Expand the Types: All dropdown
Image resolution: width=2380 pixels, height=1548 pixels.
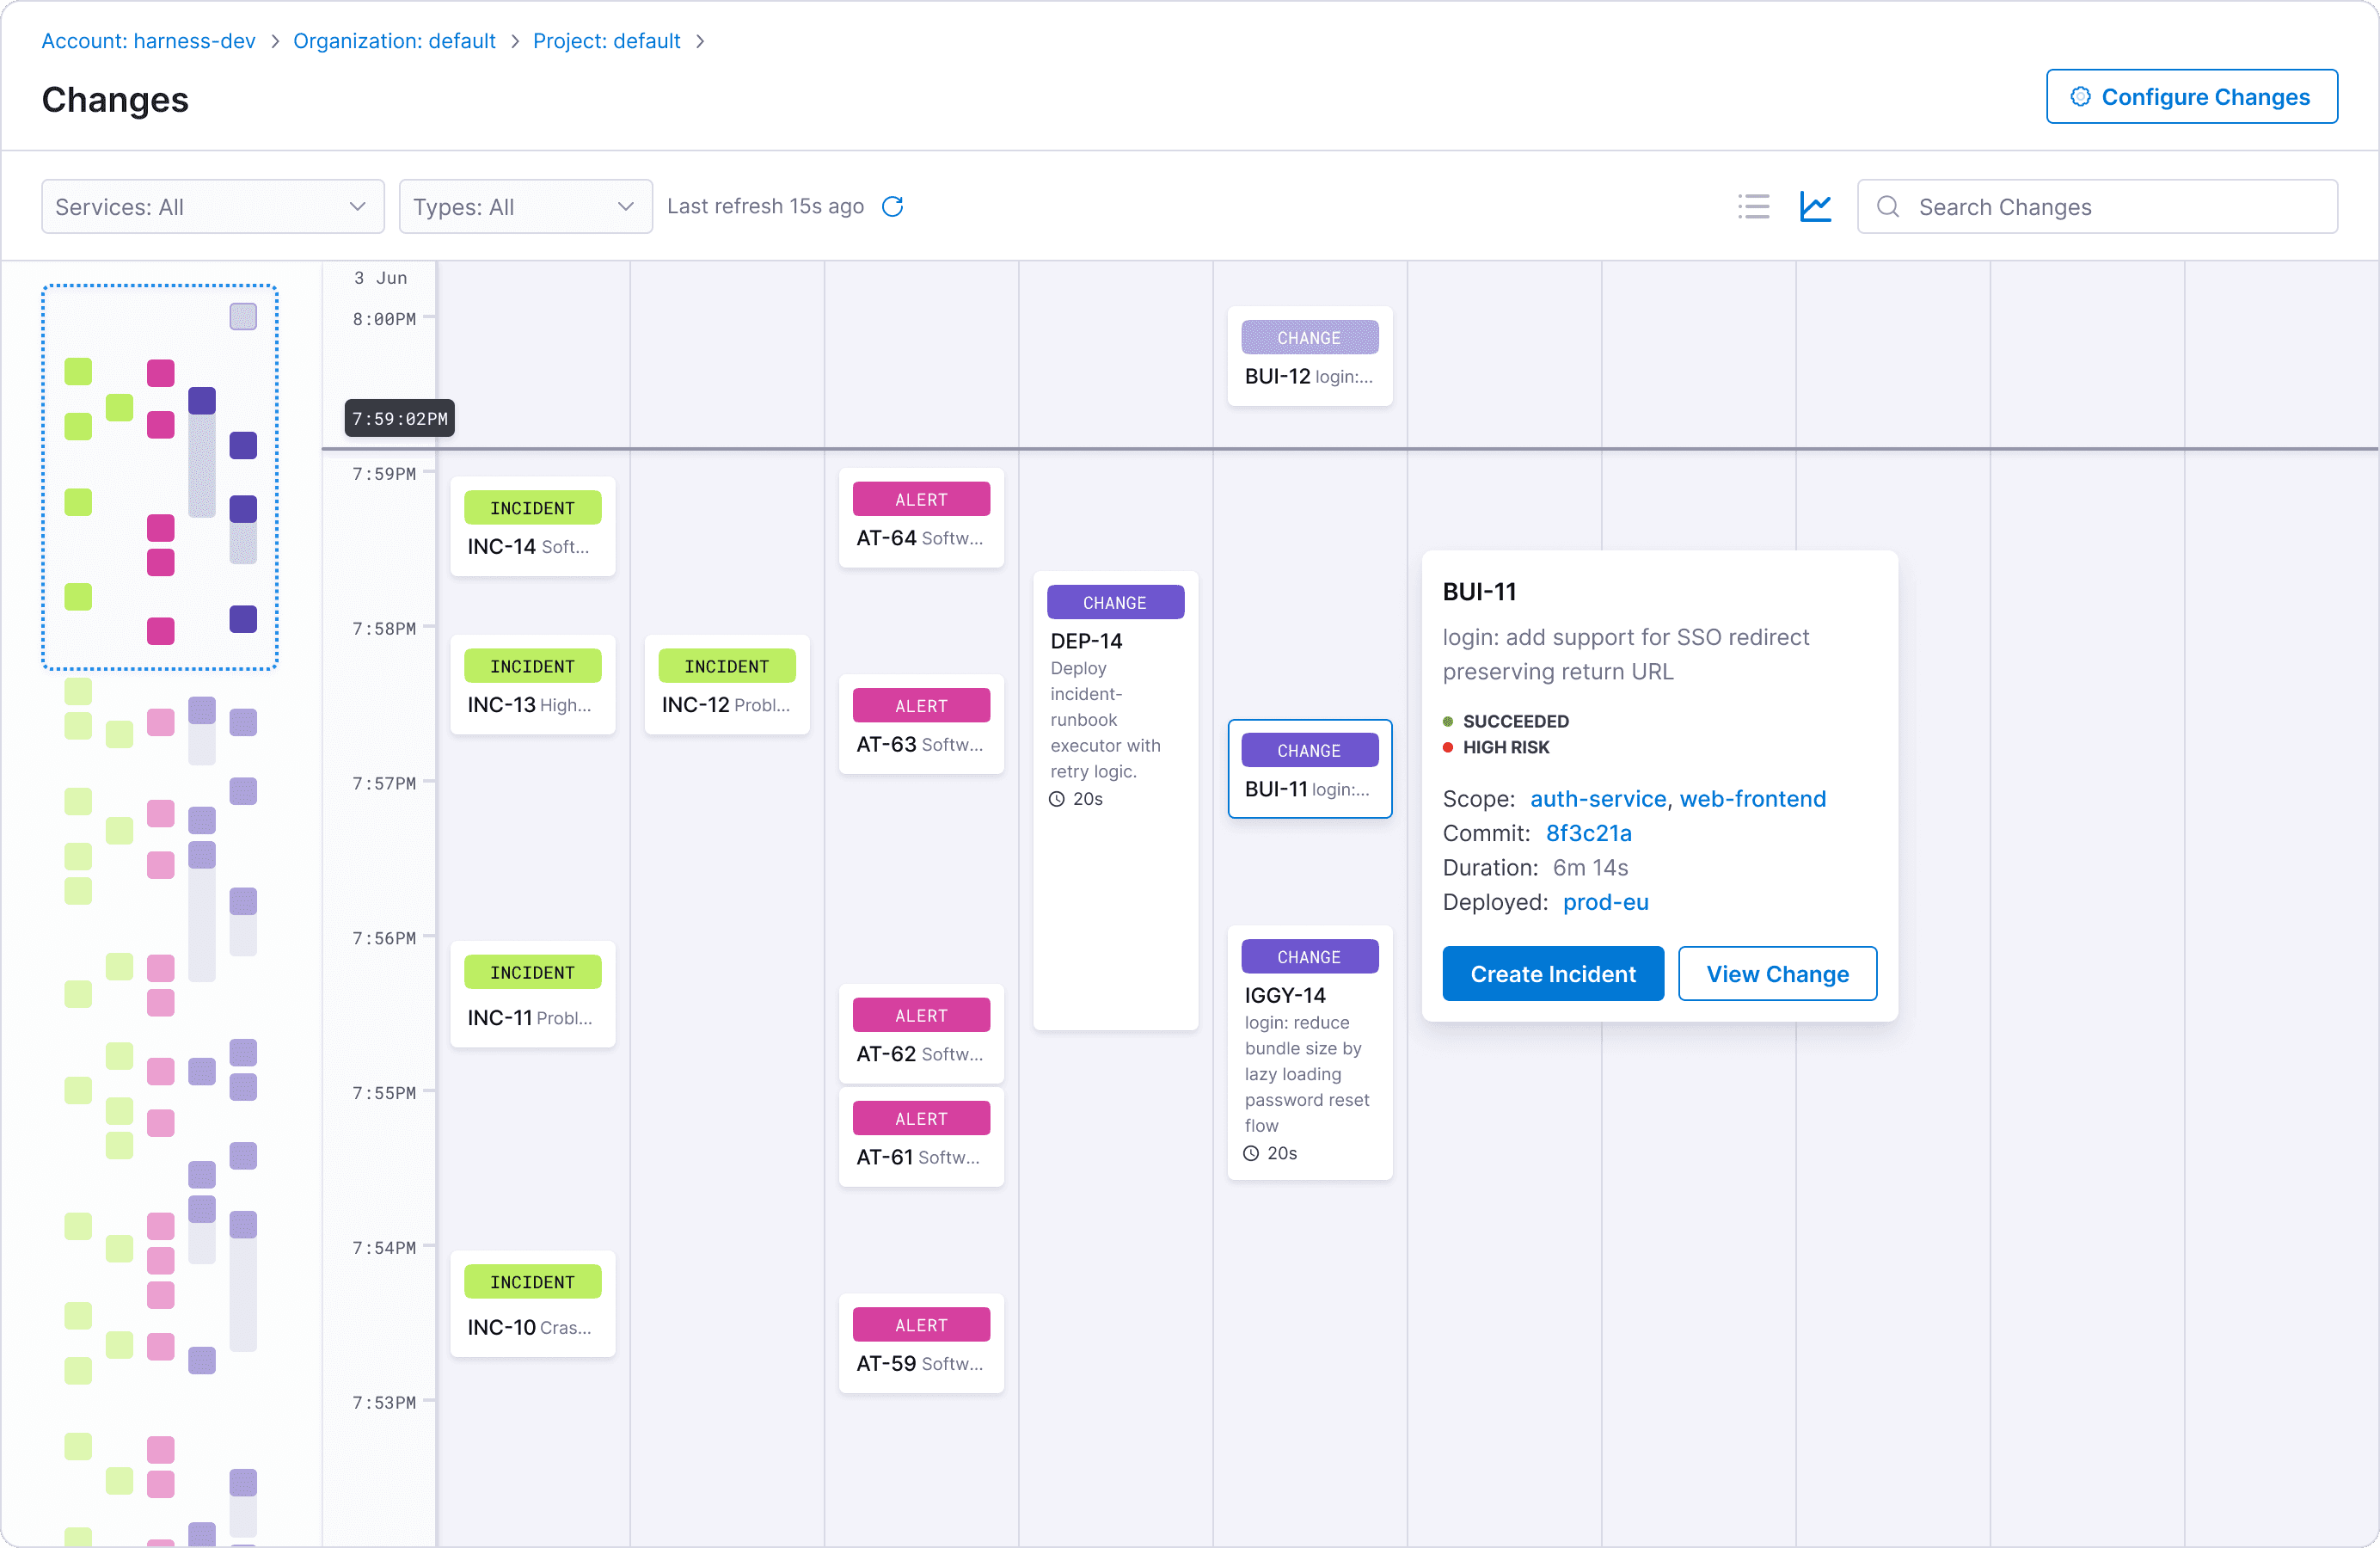pyautogui.click(x=525, y=207)
